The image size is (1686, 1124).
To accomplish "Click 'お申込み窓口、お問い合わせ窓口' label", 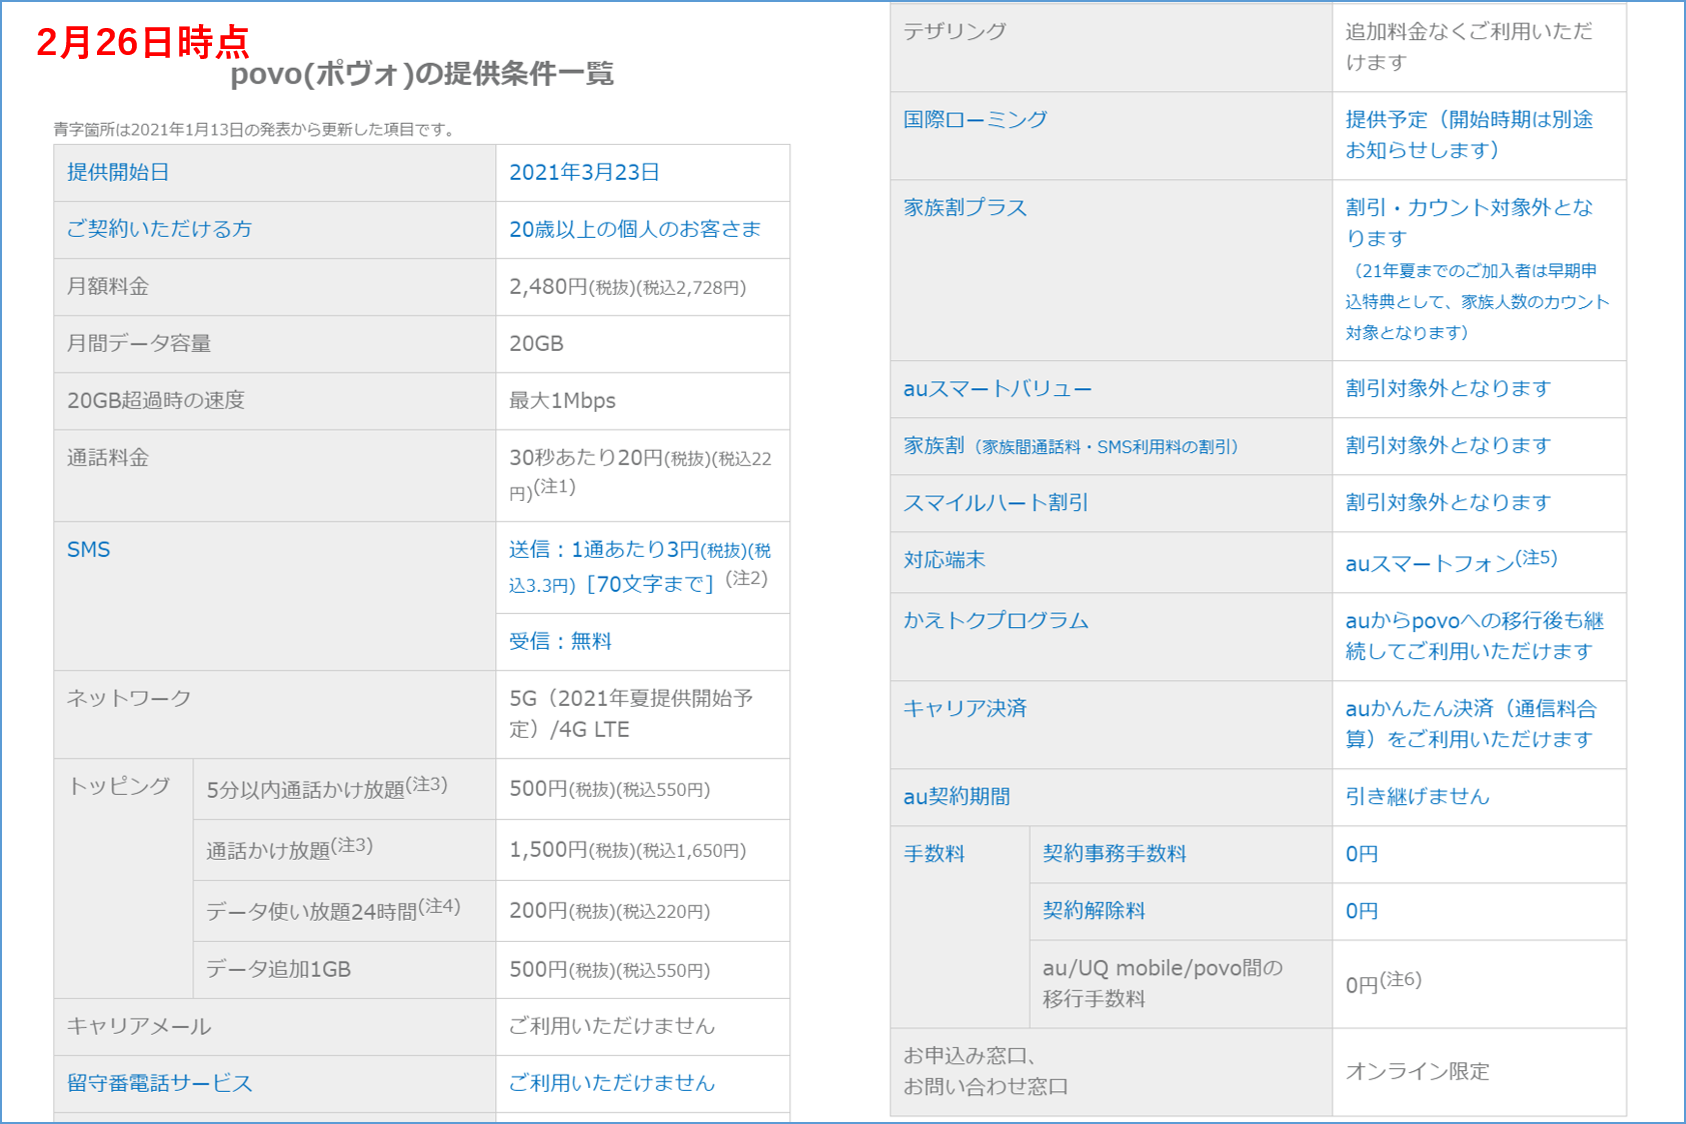I will click(986, 1071).
